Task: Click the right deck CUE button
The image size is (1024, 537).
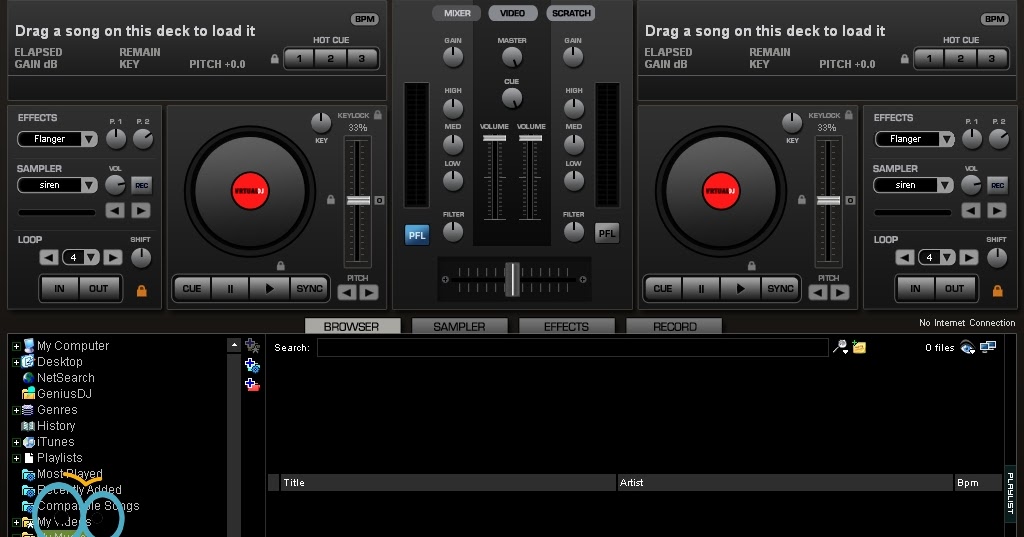Action: coord(662,288)
